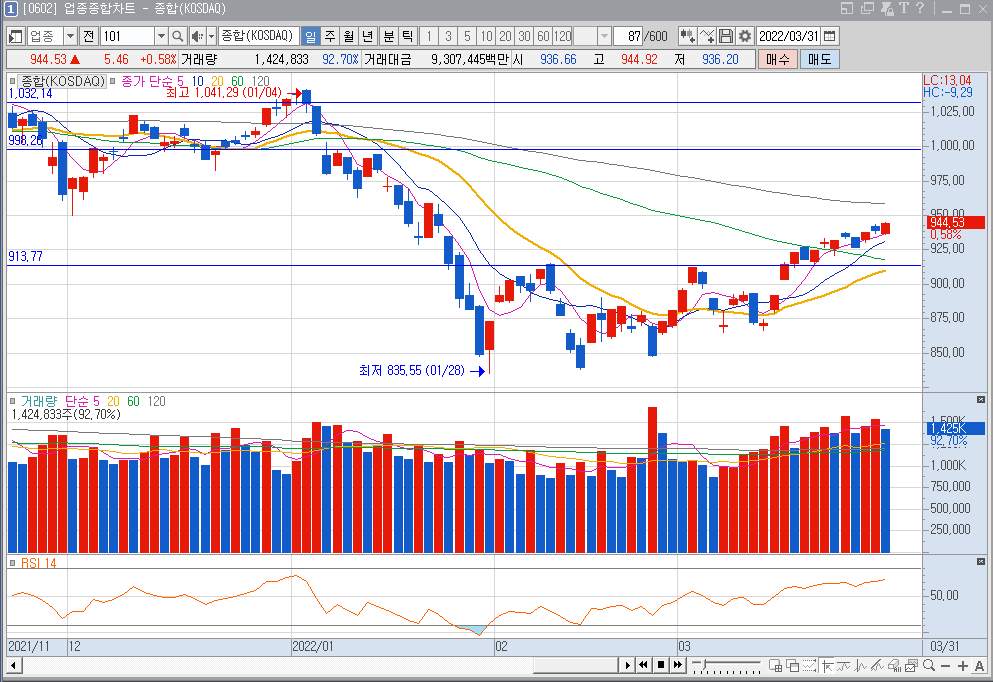This screenshot has width=993, height=682.
Task: Click the A auto-fit icon at bottom right
Action: tap(980, 666)
